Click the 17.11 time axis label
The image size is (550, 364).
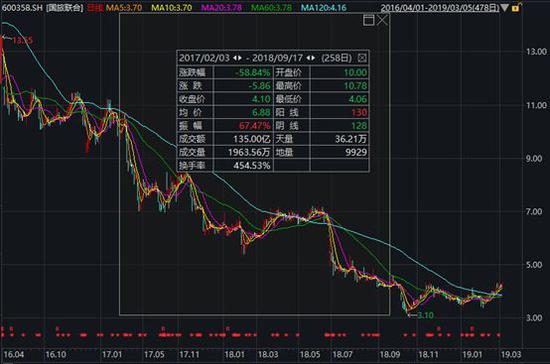coord(189,355)
